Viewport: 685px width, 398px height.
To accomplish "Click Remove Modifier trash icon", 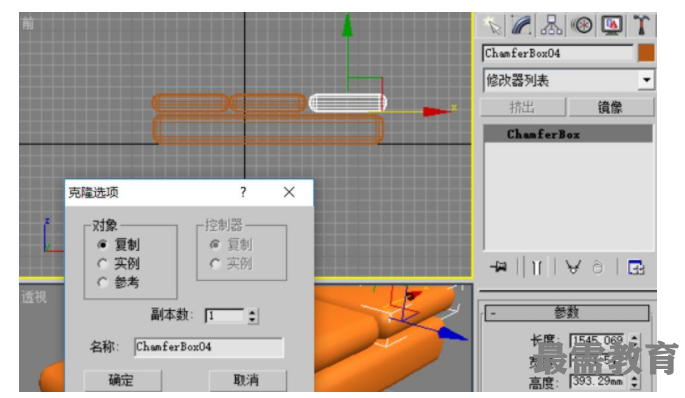I will [598, 267].
